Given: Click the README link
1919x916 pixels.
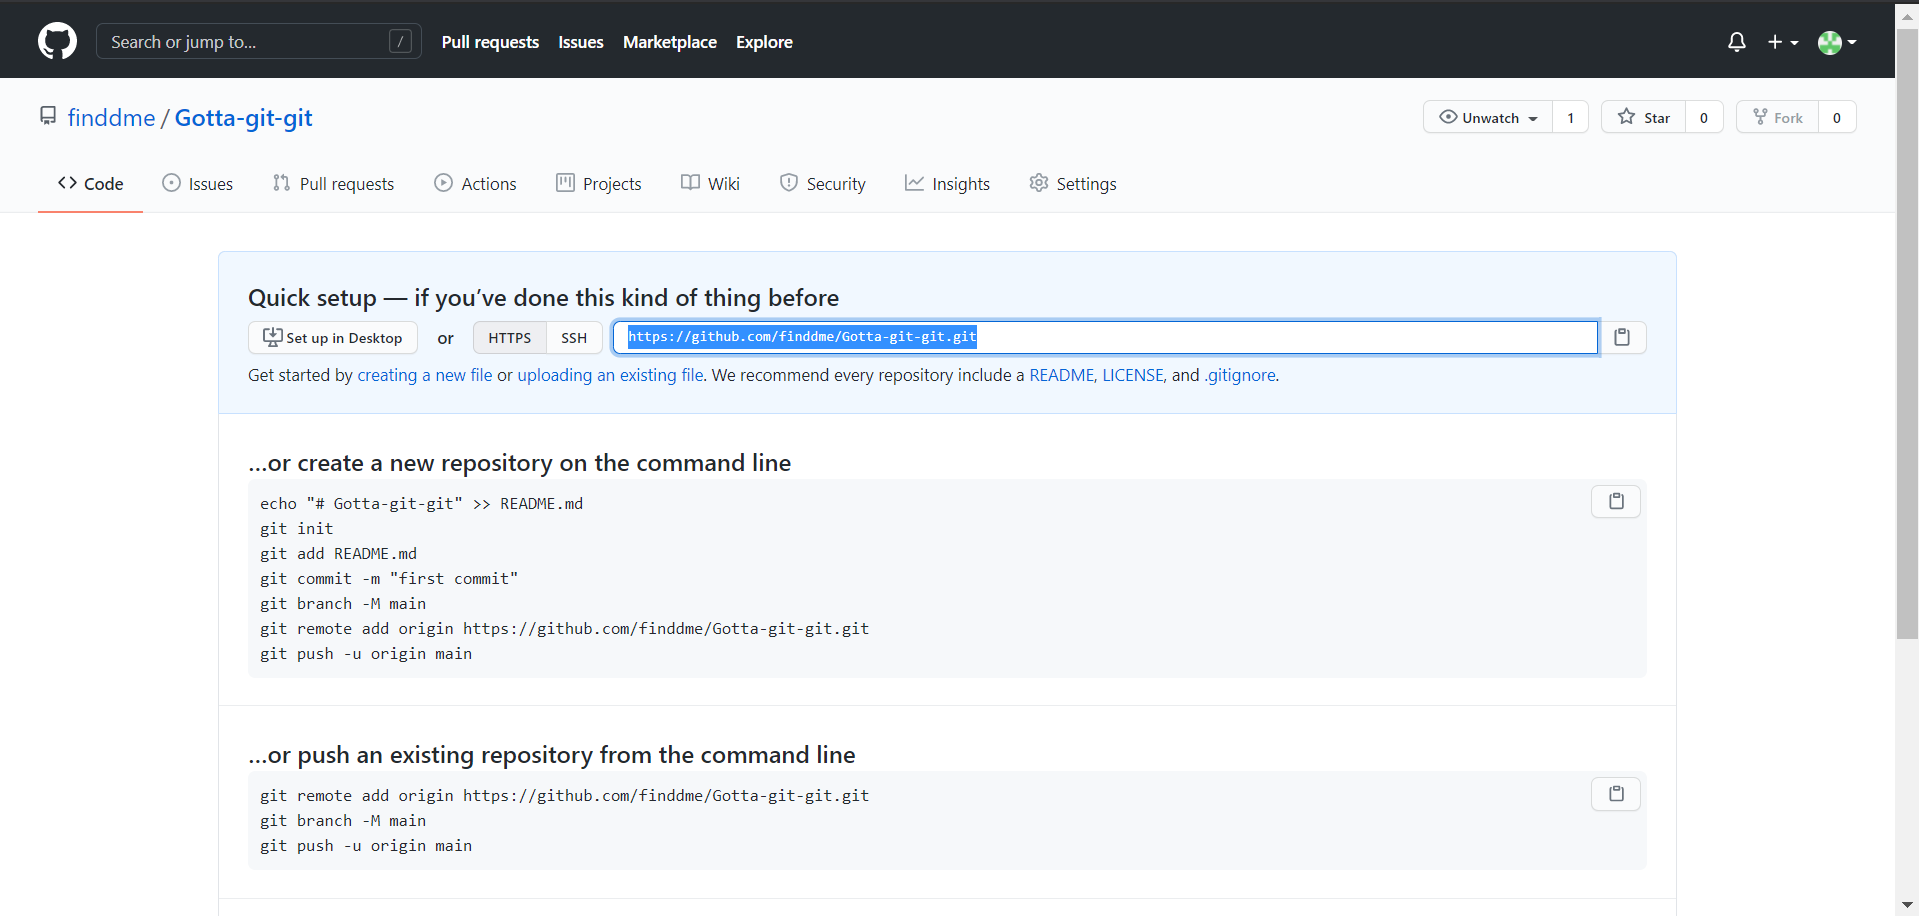Looking at the screenshot, I should coord(1062,375).
